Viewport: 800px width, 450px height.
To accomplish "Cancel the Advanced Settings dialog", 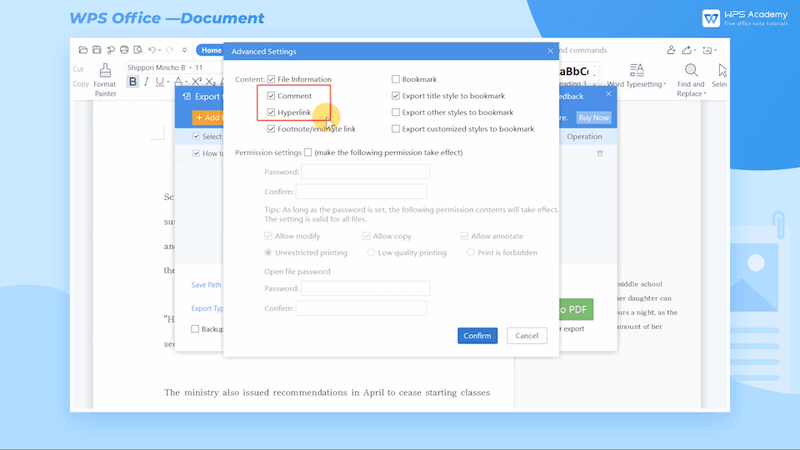I will point(526,336).
